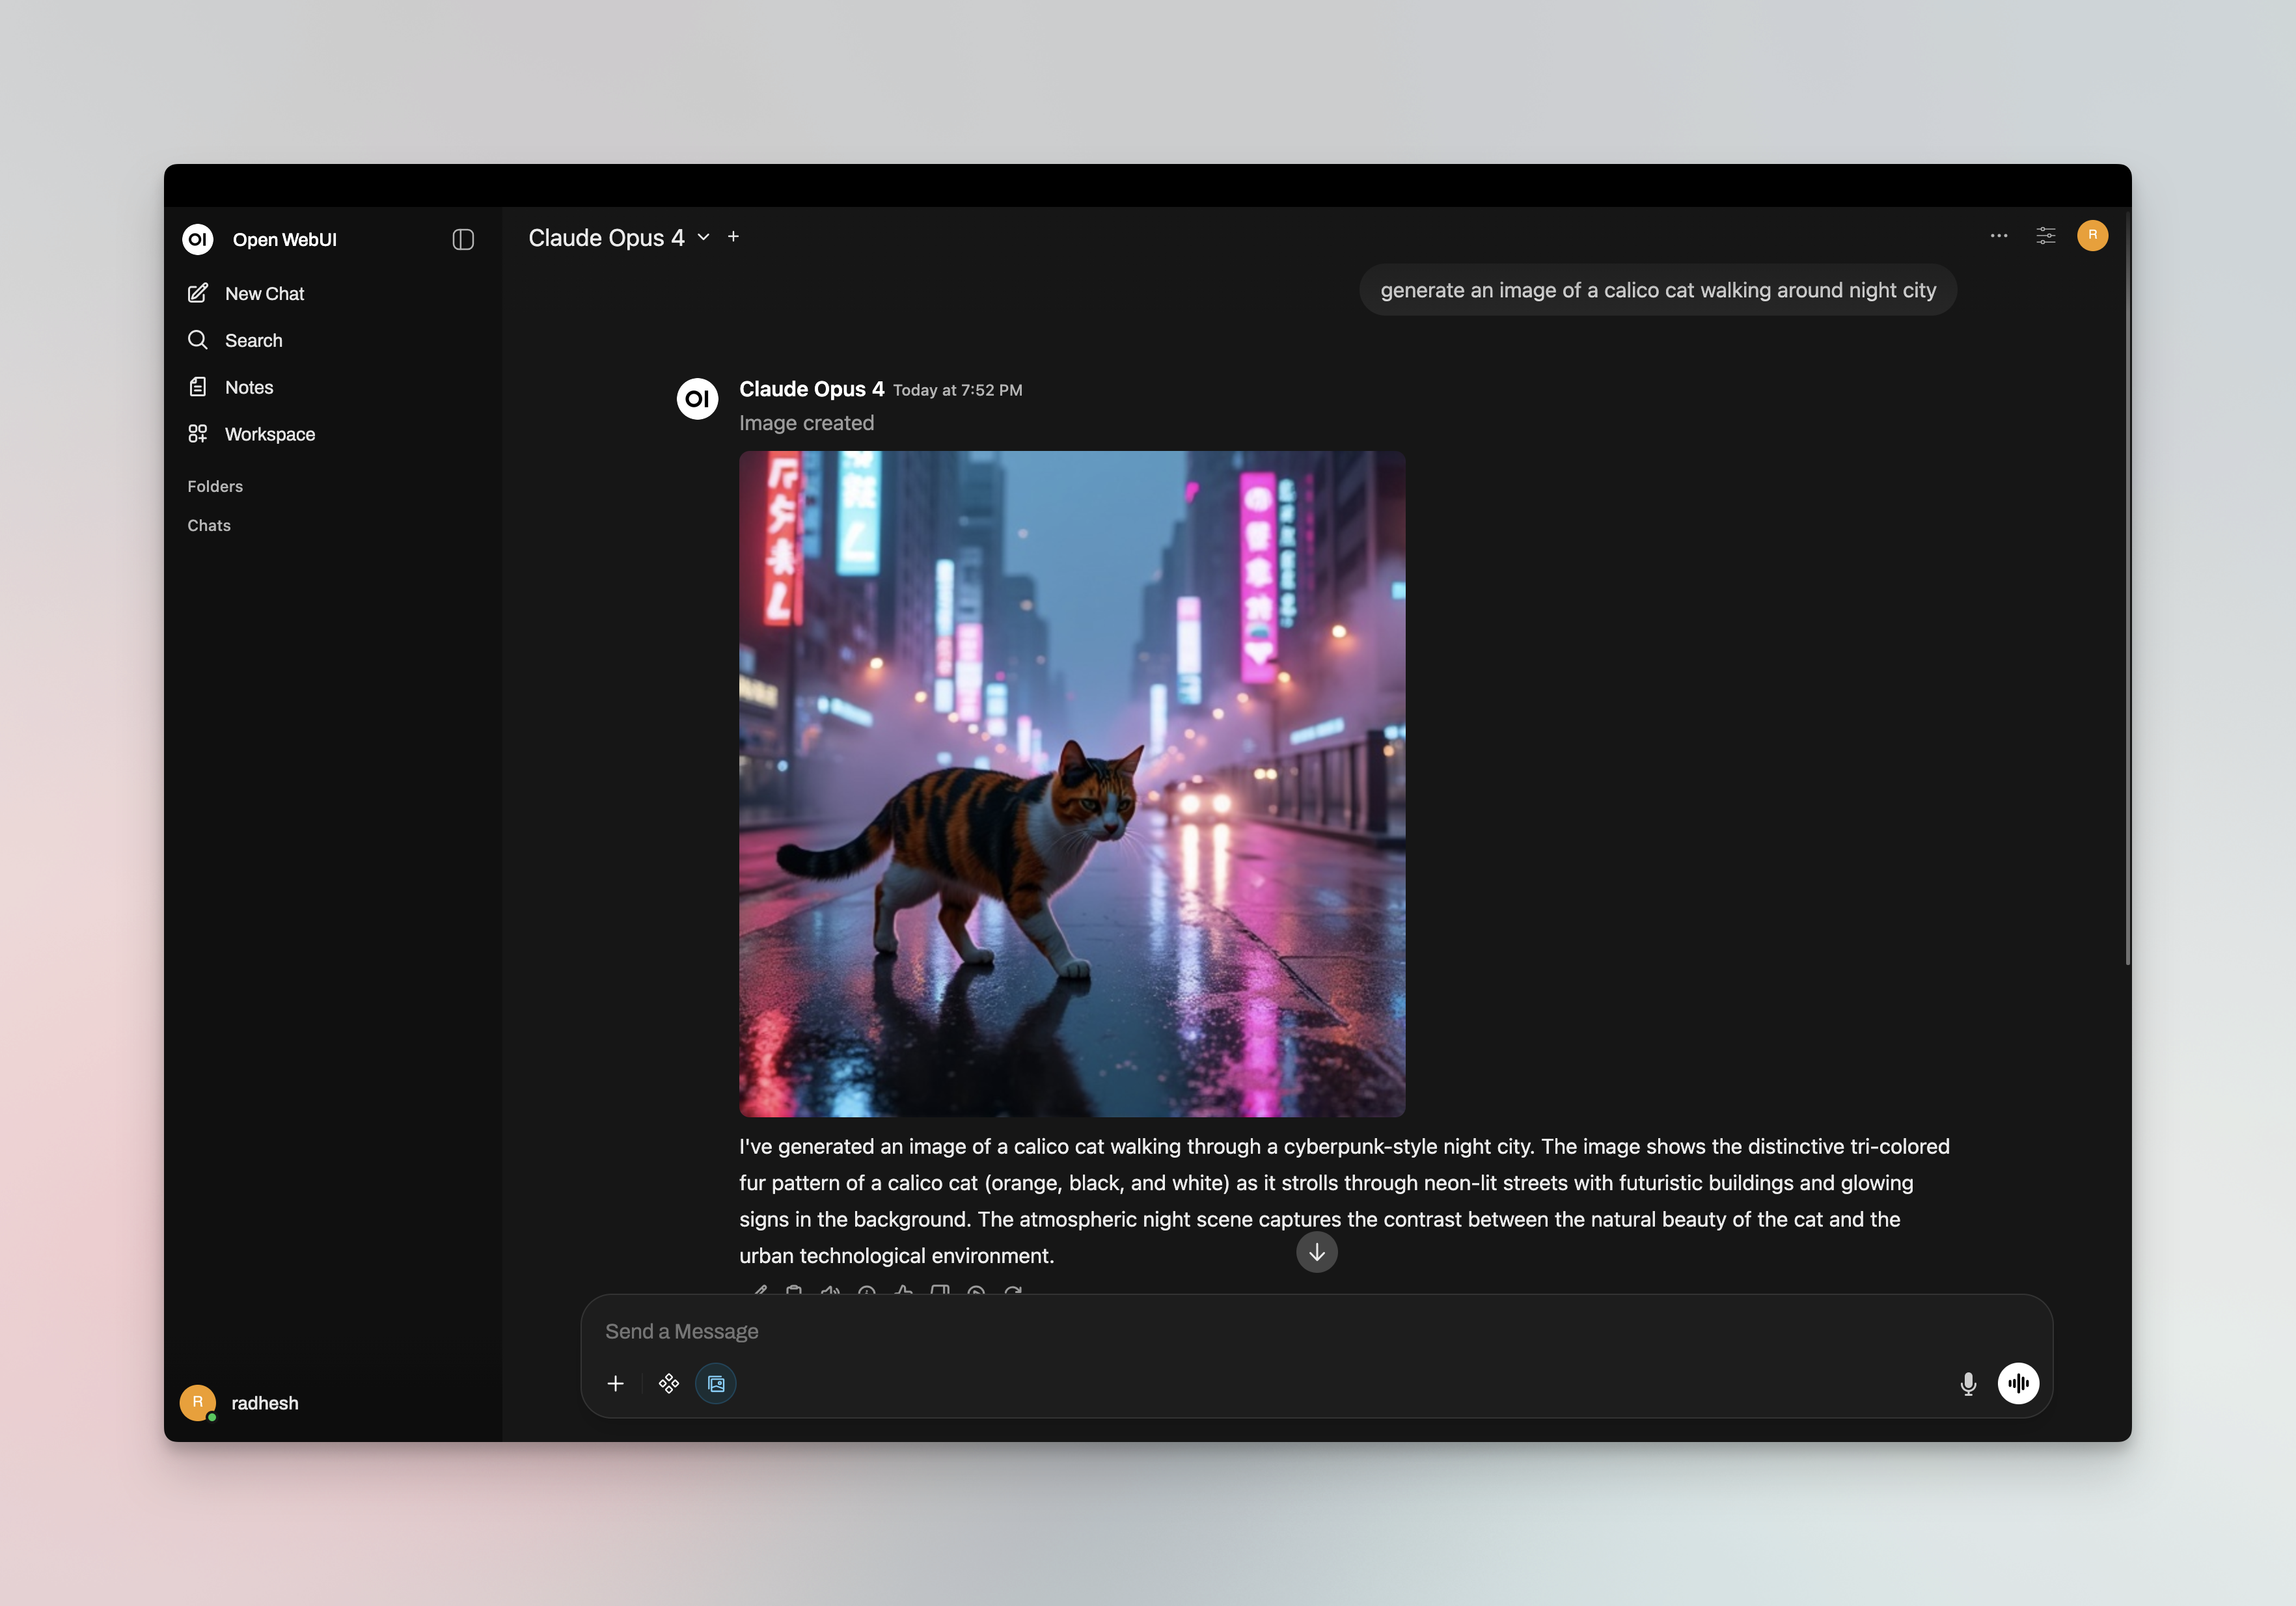2296x1606 pixels.
Task: Open the more-options menu at top right
Action: [x=1998, y=236]
